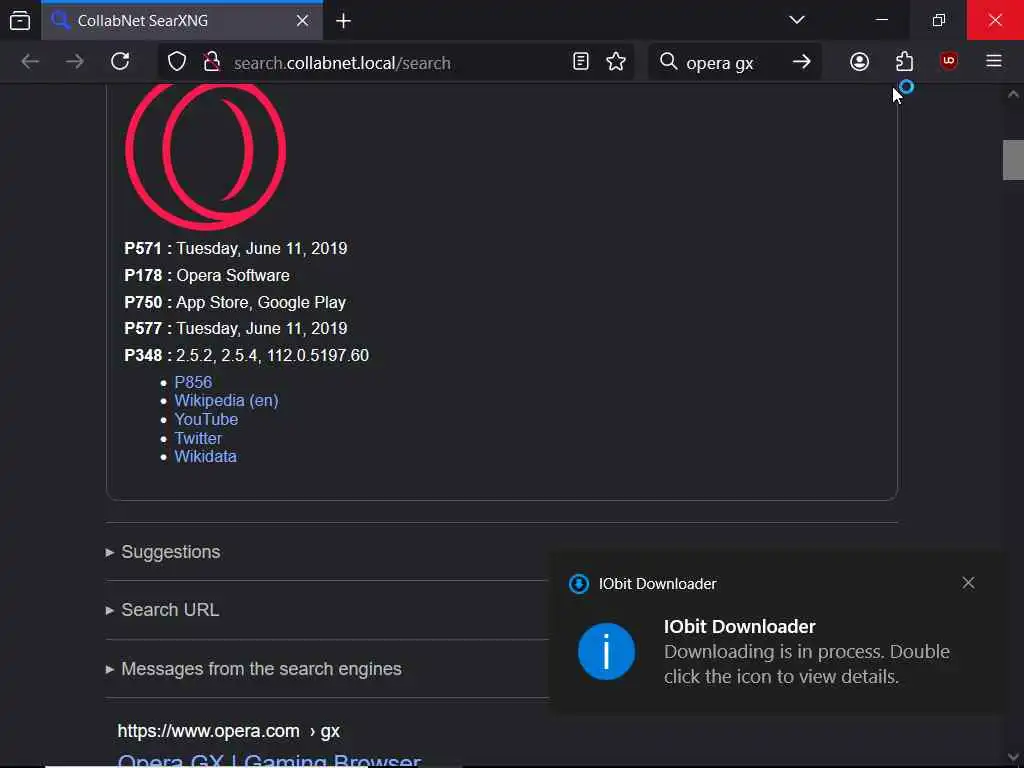The width and height of the screenshot is (1024, 768).
Task: Open the insecure connection padlock info
Action: [211, 62]
